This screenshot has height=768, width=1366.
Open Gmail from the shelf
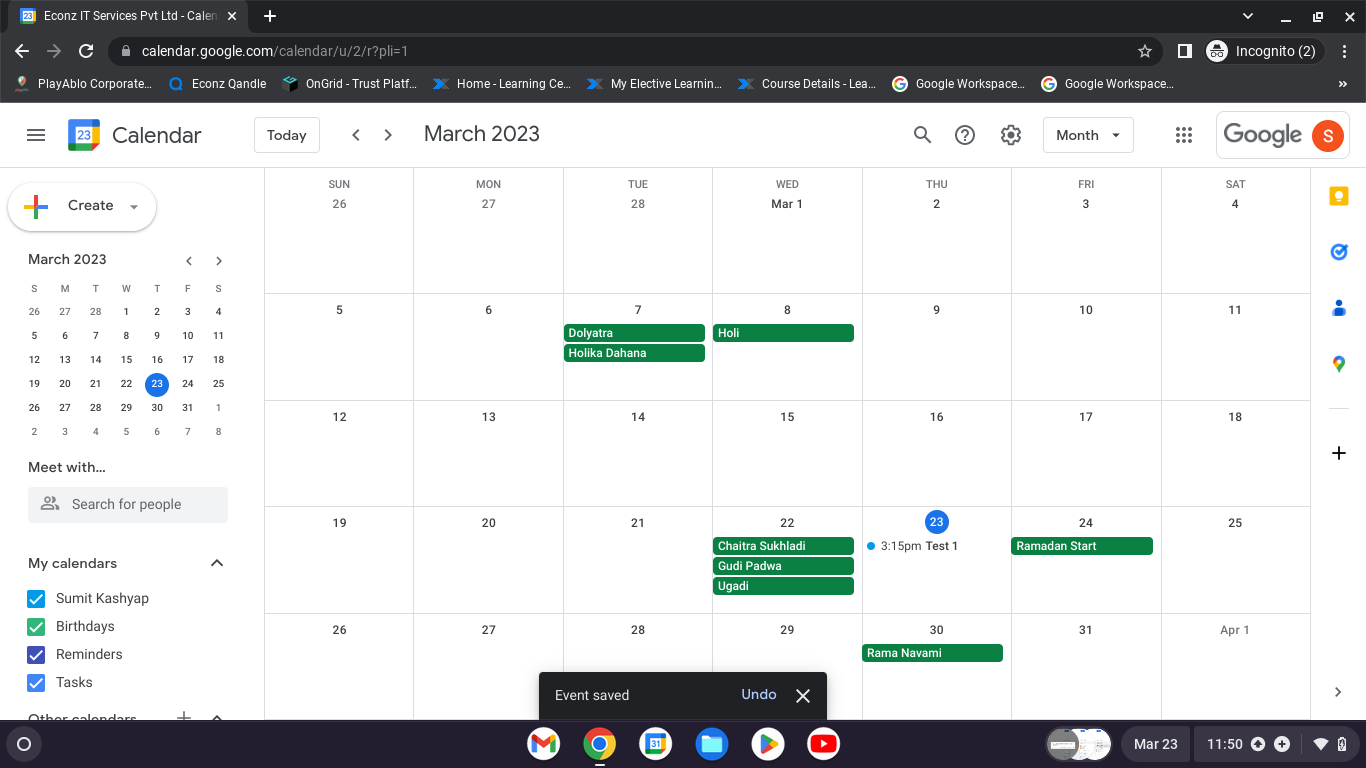pyautogui.click(x=544, y=744)
